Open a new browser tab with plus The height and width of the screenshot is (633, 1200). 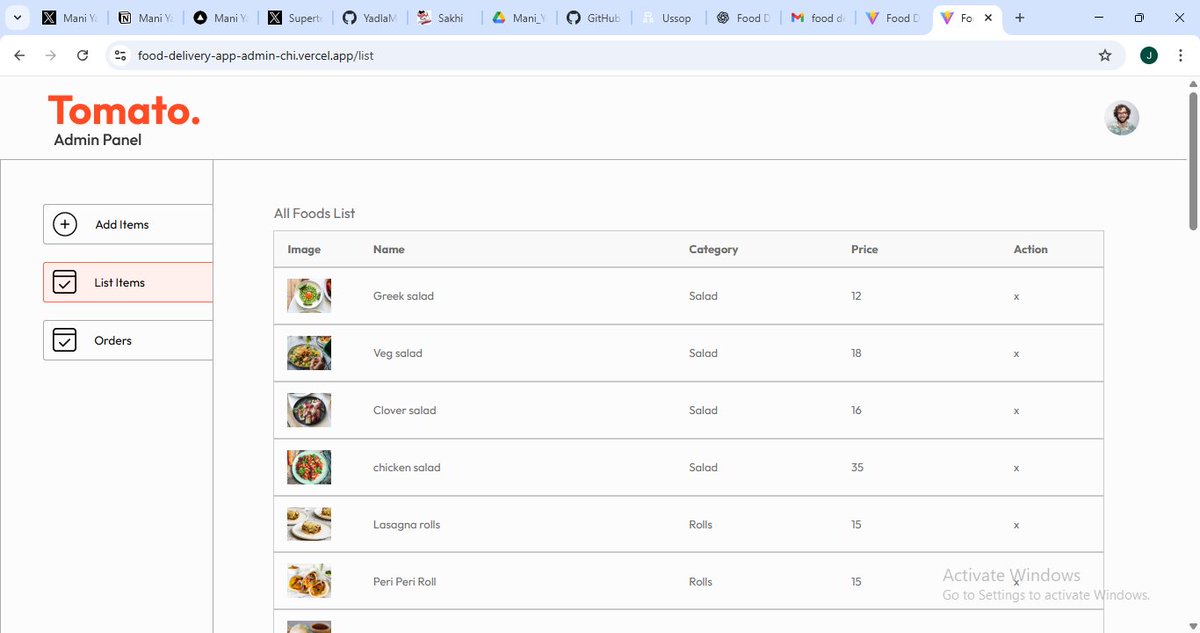[1020, 18]
